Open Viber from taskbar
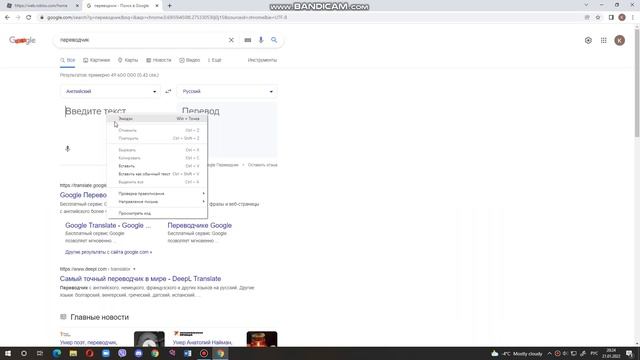This screenshot has height=360, width=640. 122,353
